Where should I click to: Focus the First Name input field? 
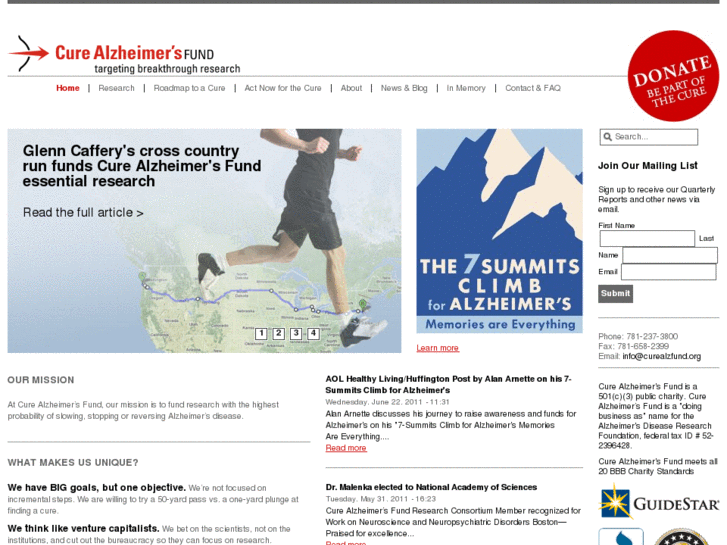[x=647, y=238]
